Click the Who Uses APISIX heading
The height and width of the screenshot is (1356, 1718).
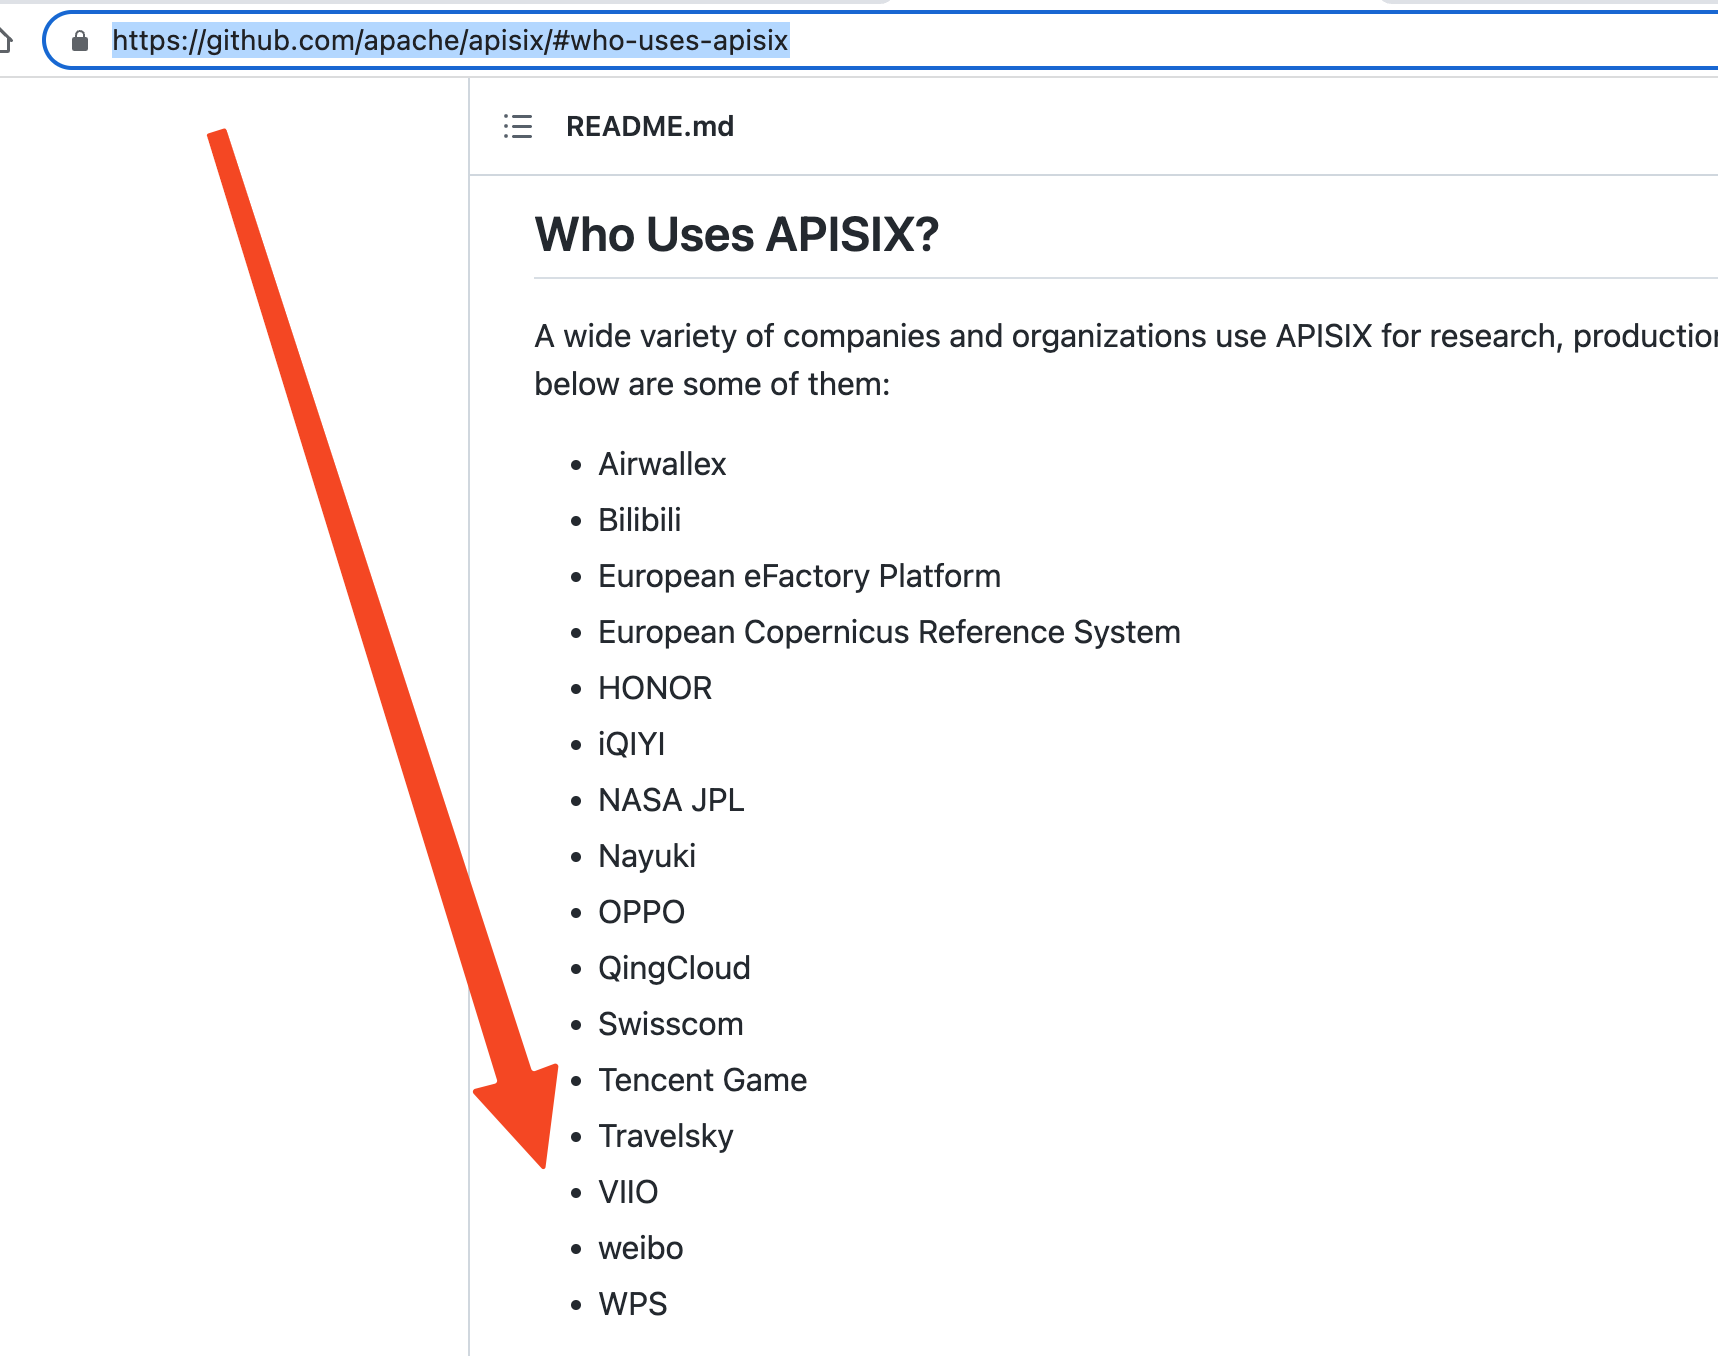coord(737,234)
